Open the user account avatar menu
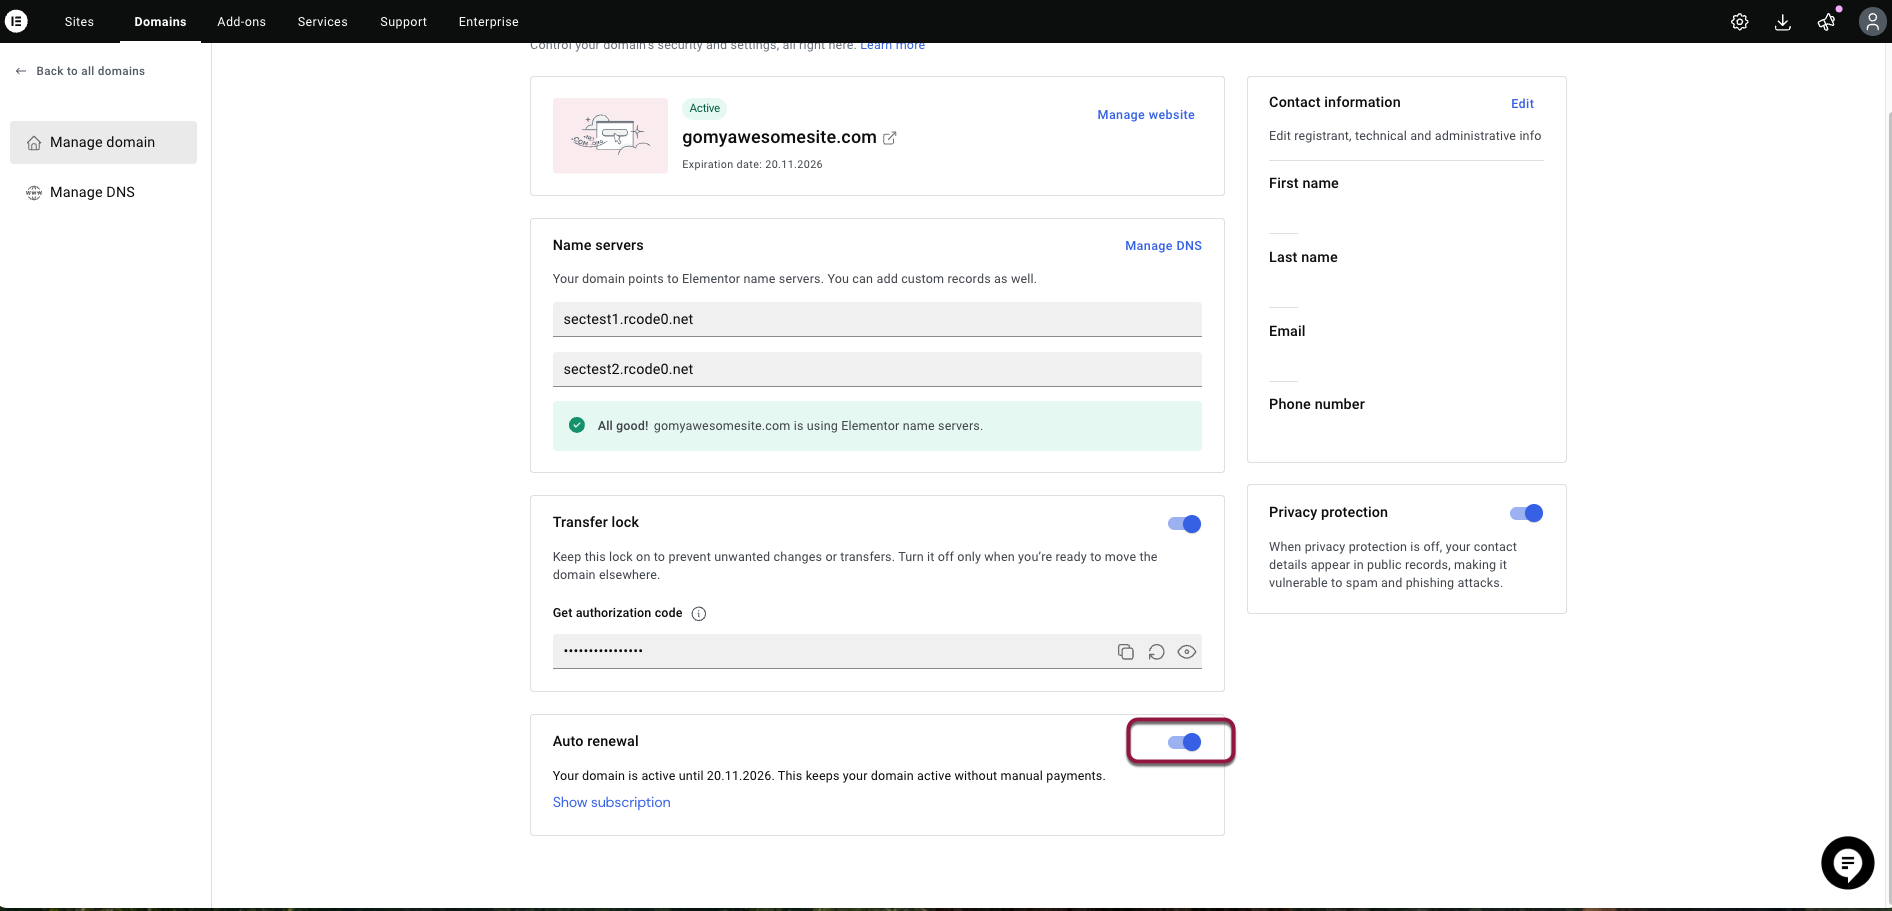The image size is (1892, 911). click(x=1871, y=22)
